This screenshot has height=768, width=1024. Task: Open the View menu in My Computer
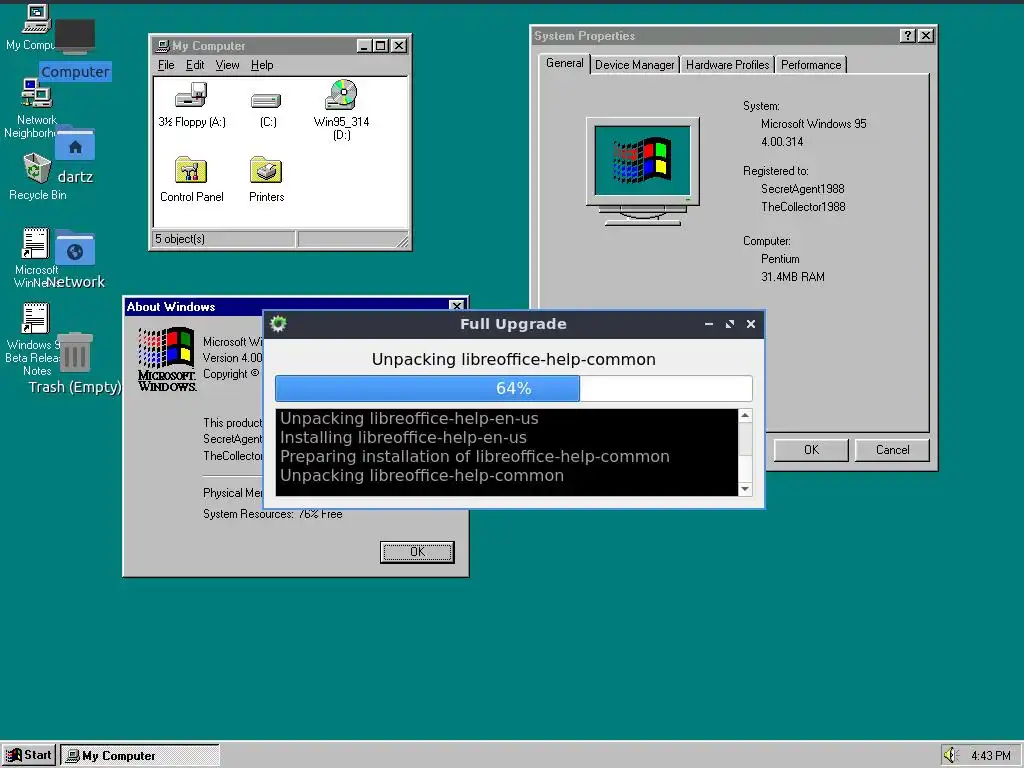click(x=227, y=65)
